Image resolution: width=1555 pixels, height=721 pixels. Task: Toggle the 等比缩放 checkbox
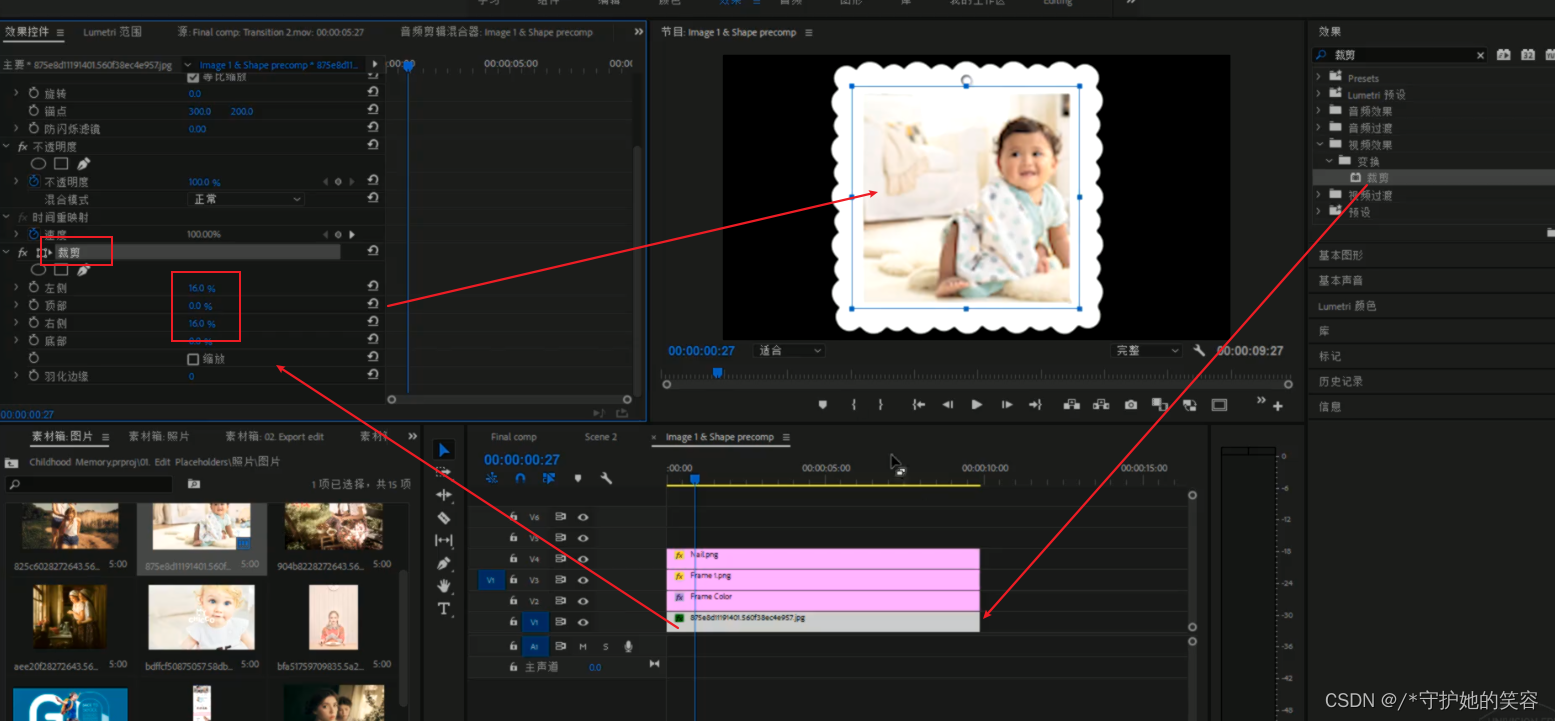(x=194, y=76)
